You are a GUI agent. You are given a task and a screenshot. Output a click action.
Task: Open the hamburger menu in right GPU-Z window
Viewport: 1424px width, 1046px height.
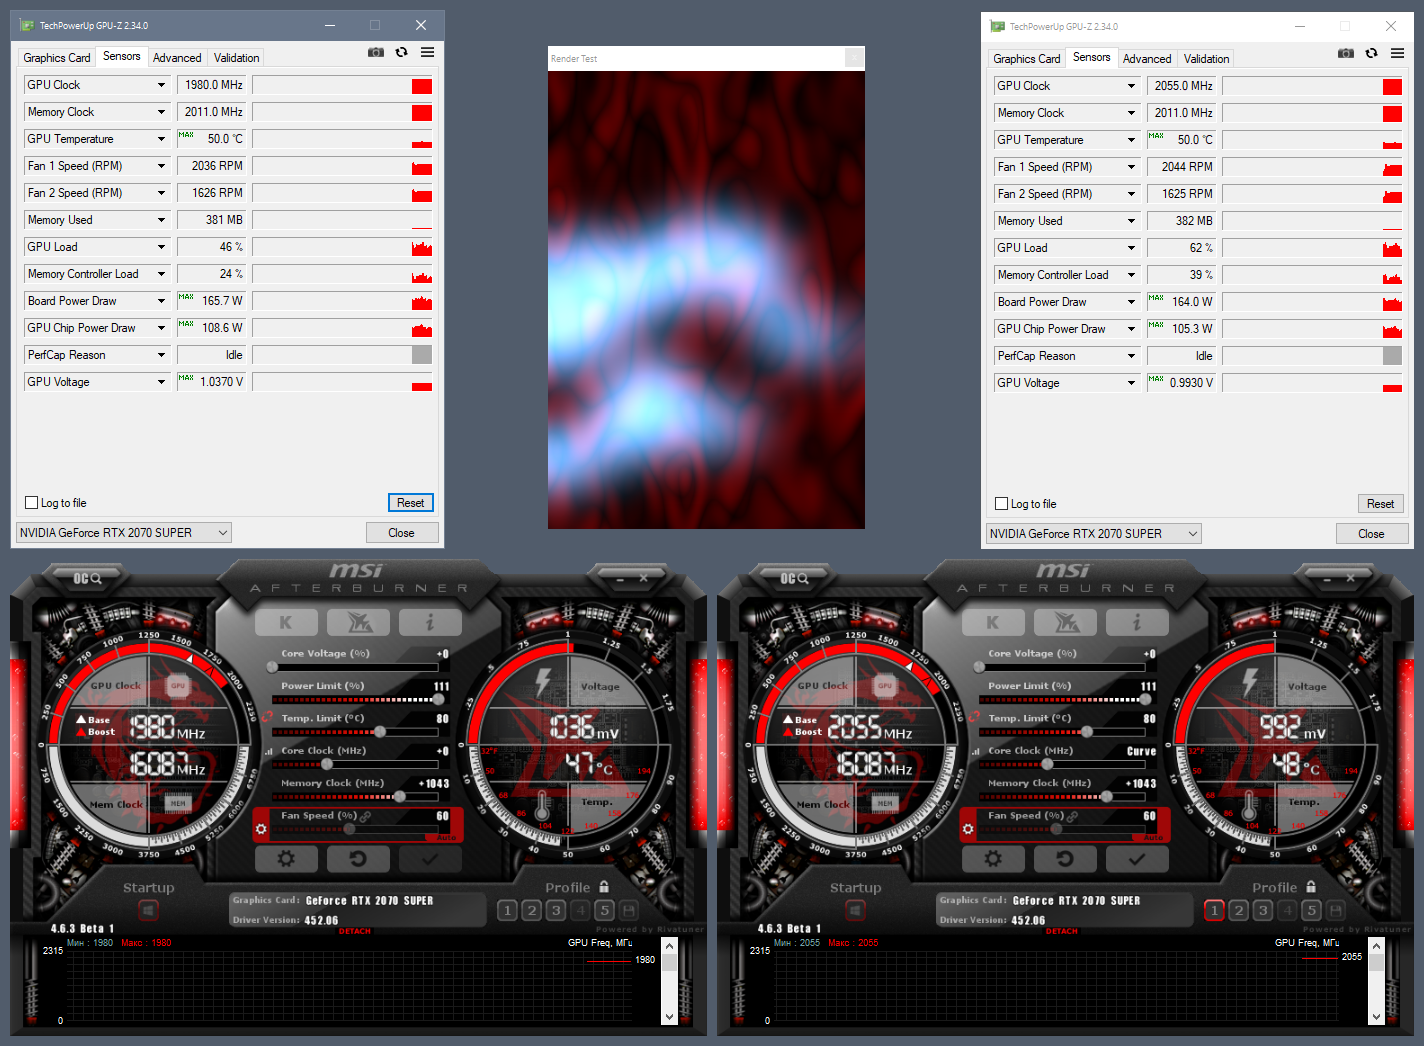(1397, 53)
